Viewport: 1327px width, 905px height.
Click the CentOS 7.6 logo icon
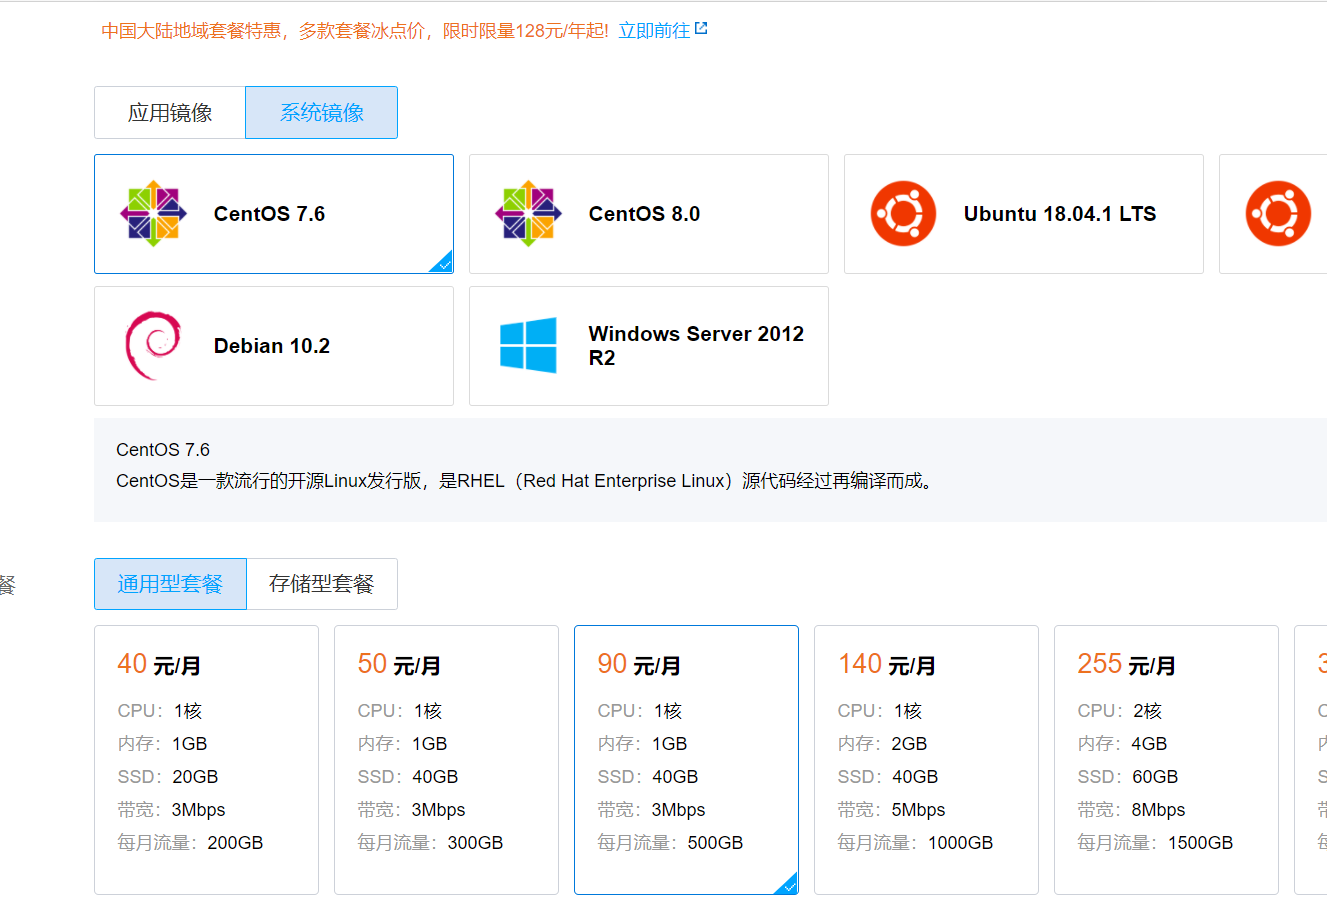pos(153,214)
